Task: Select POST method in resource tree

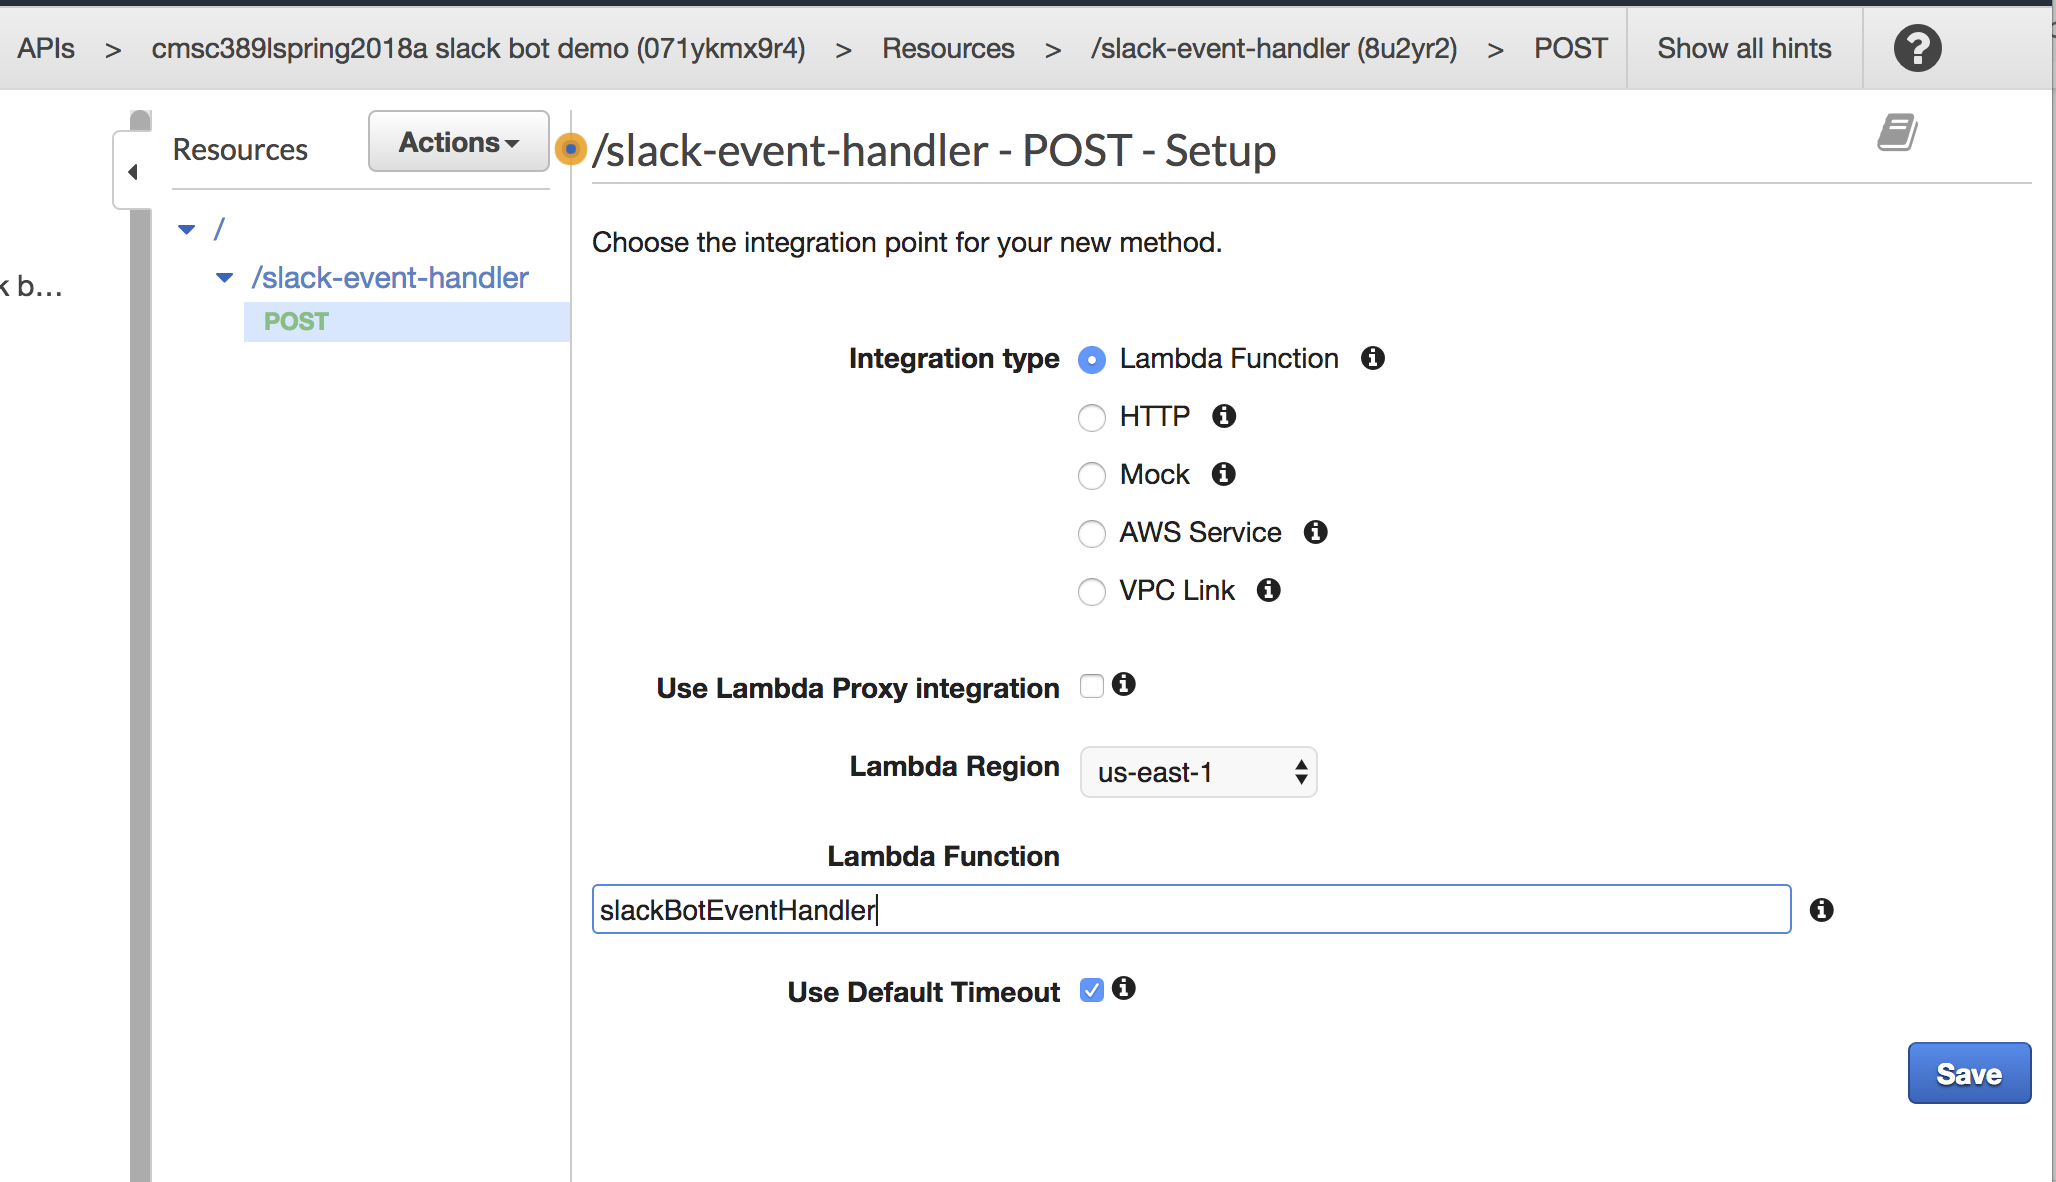Action: [x=296, y=322]
